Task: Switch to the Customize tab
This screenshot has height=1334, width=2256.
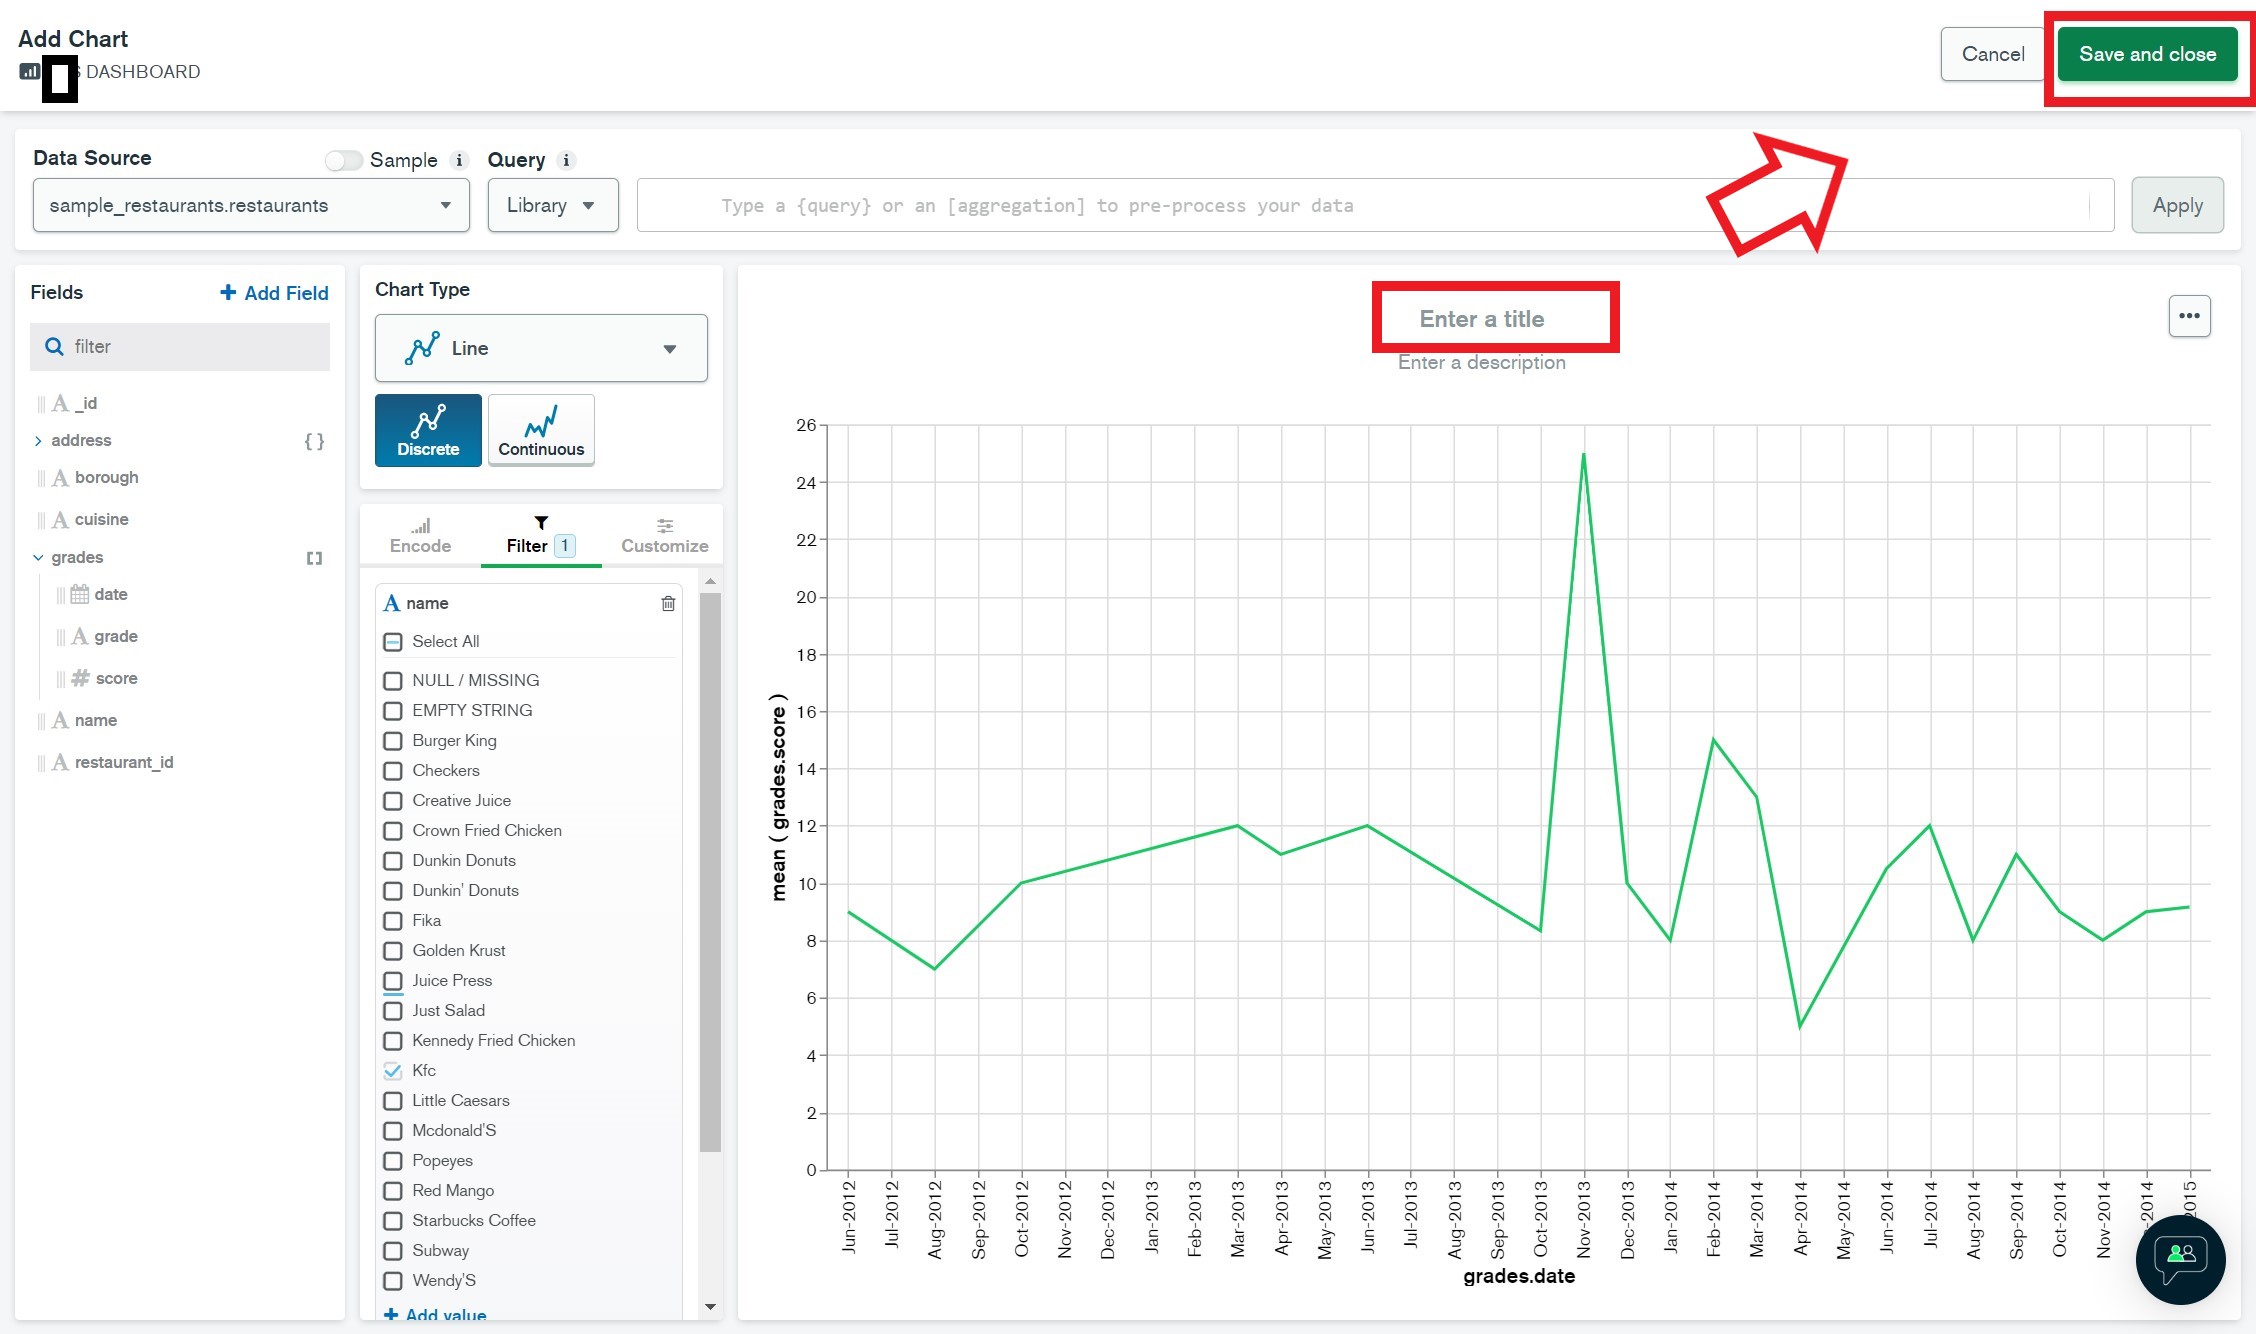Action: click(664, 536)
